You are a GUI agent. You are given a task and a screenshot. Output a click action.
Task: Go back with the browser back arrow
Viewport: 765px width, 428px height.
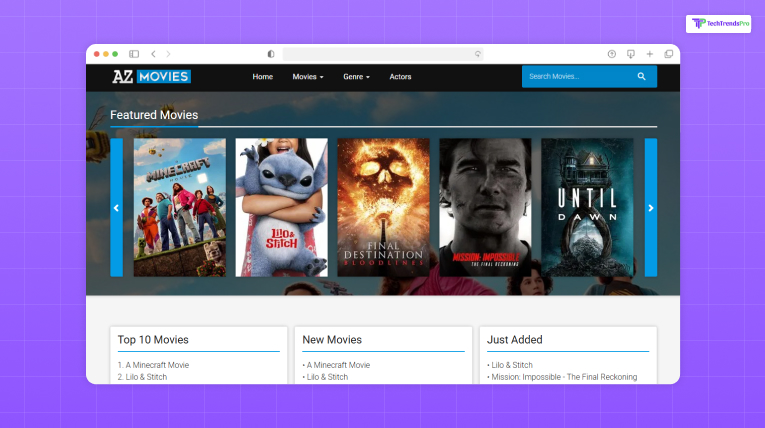coord(153,54)
